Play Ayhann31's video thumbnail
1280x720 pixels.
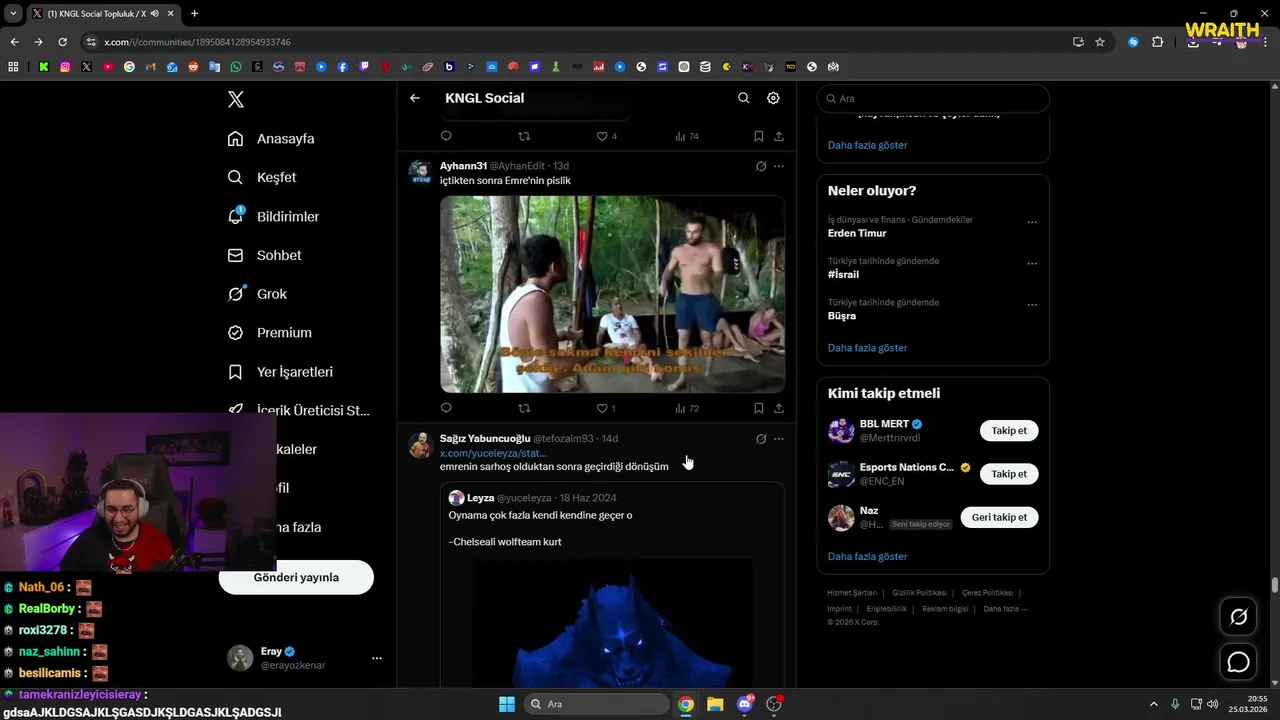point(612,294)
